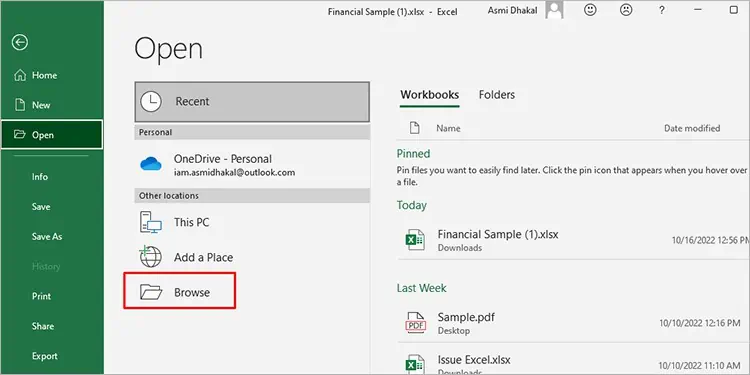Screen dimensions: 750x375
Task: Click the Home house icon
Action: pos(20,75)
